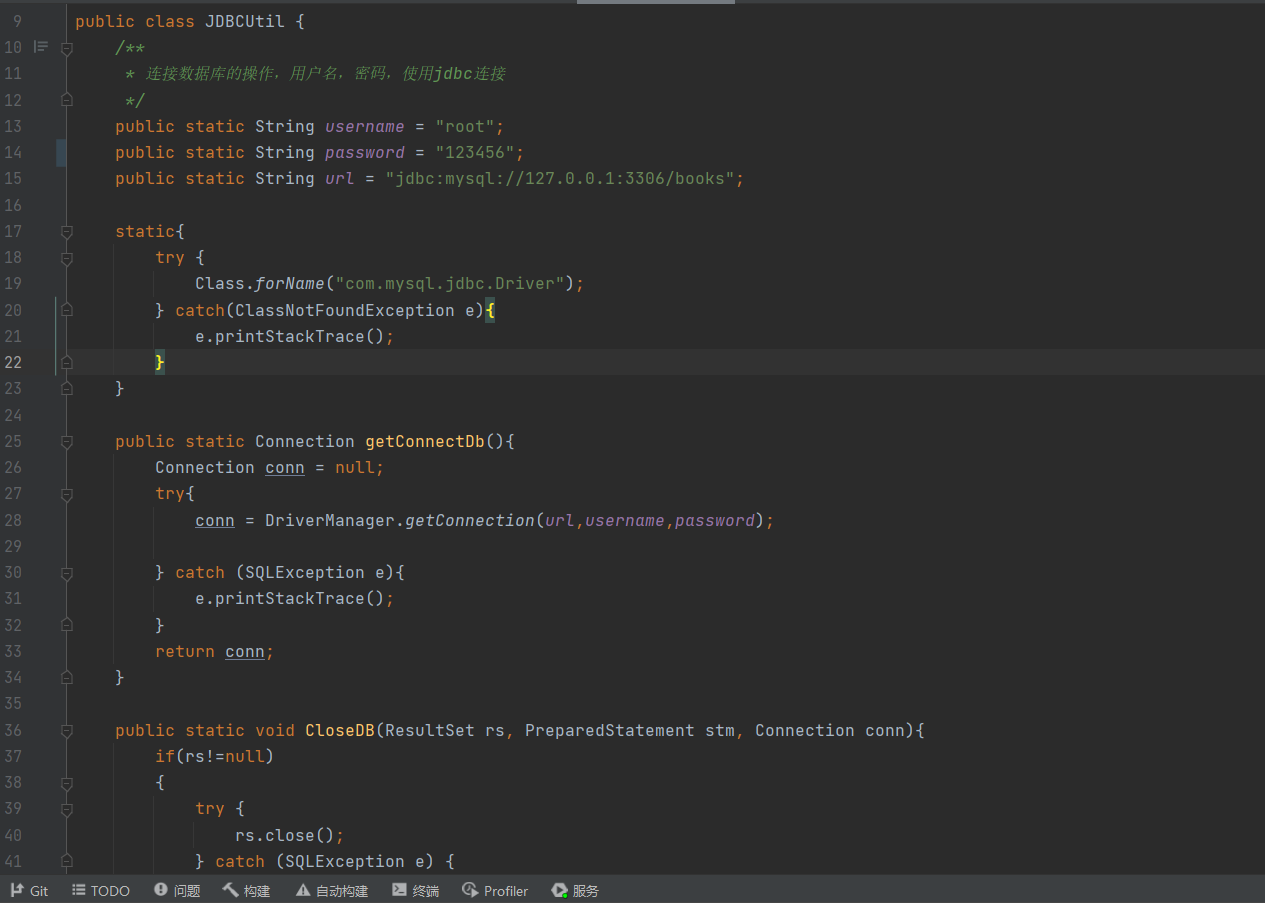This screenshot has height=903, width=1265.
Task: Click line number 9 in the gutter
Action: (x=17, y=21)
